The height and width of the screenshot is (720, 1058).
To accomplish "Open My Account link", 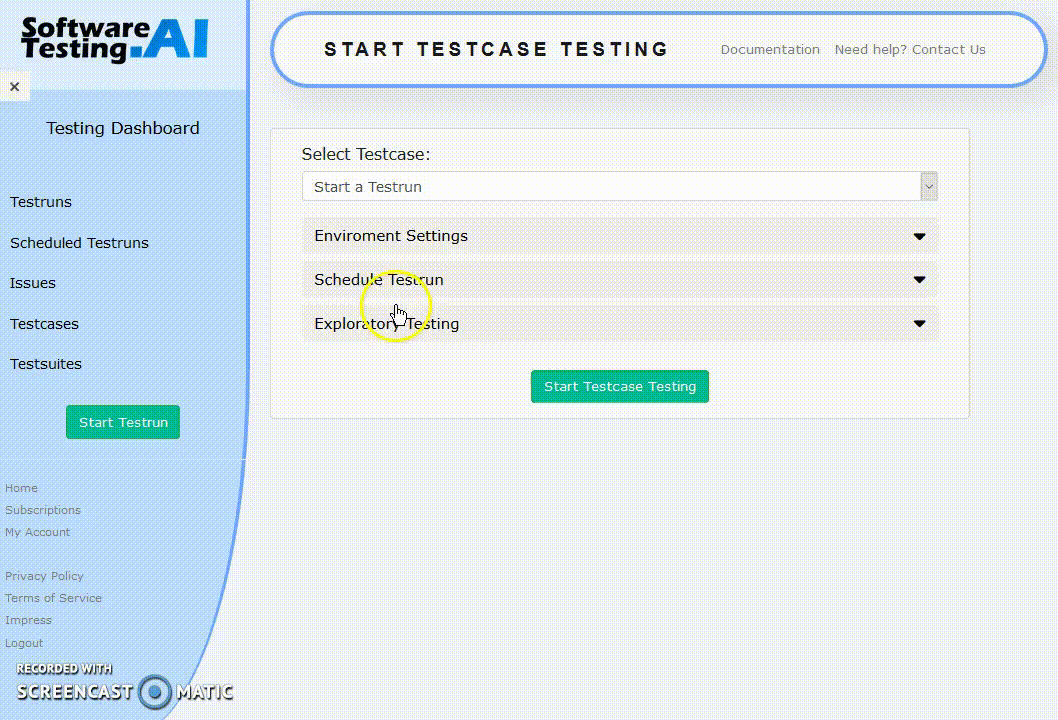I will pos(37,532).
